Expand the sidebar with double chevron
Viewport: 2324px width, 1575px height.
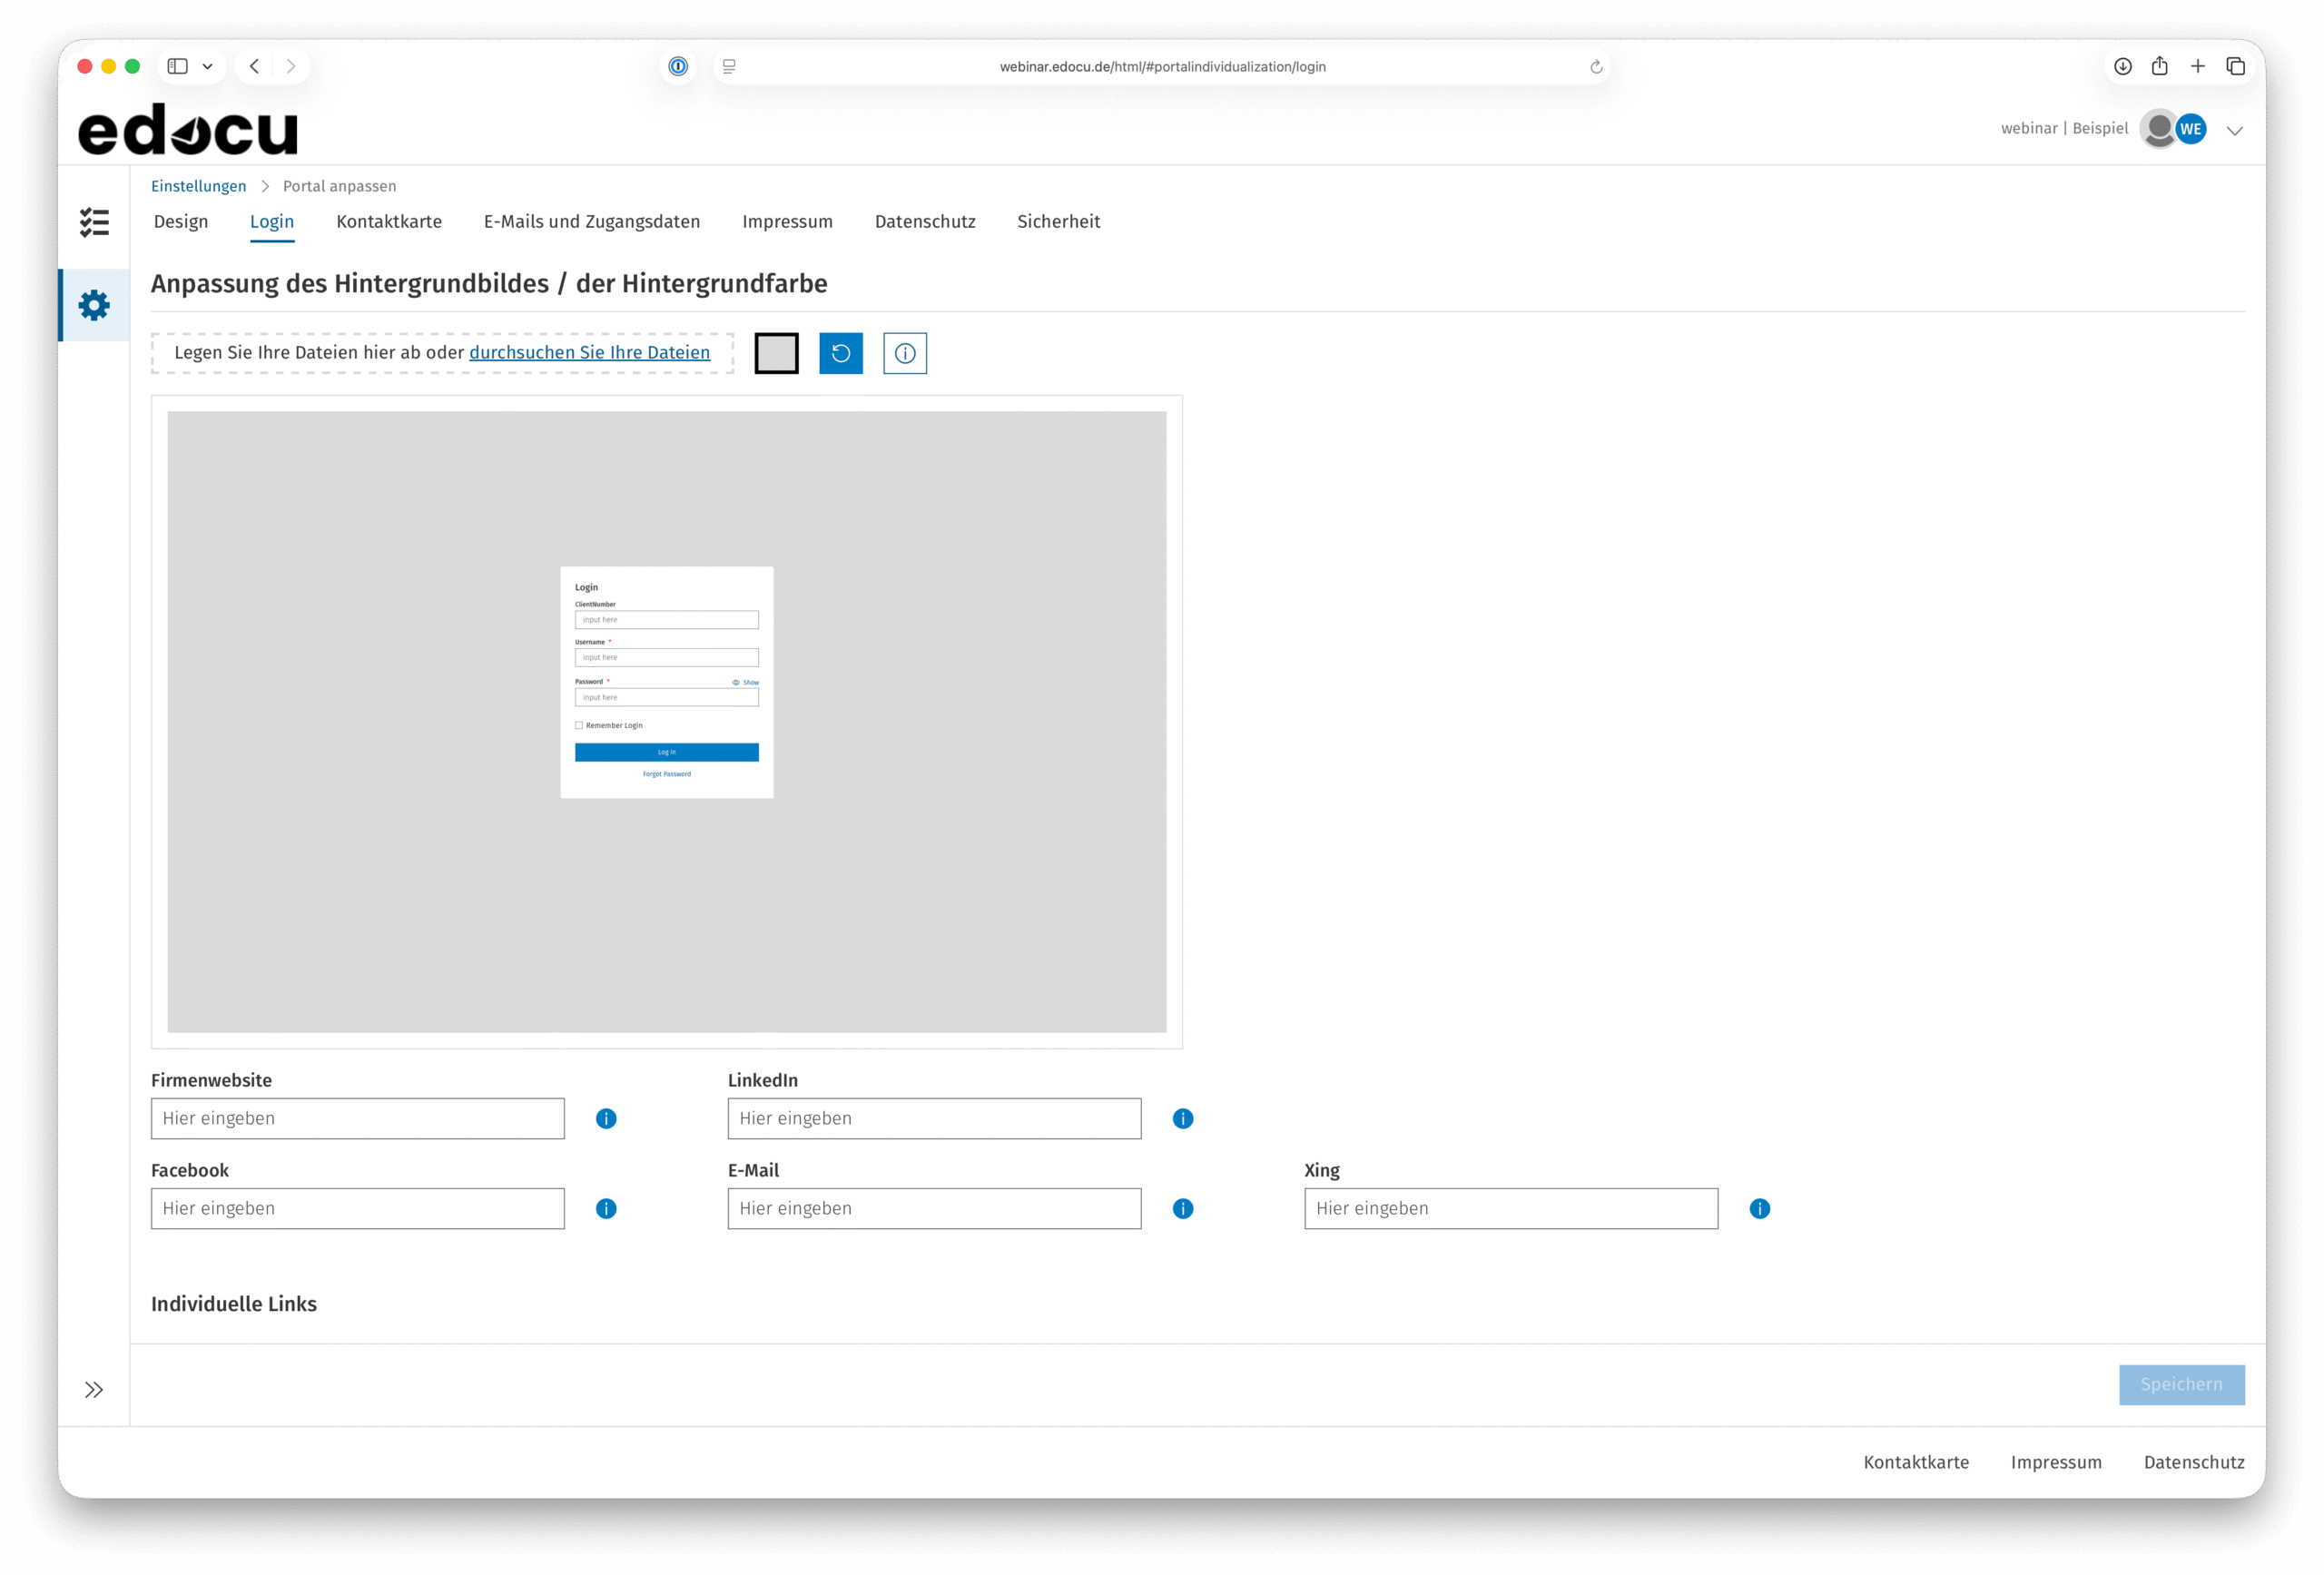(94, 1389)
